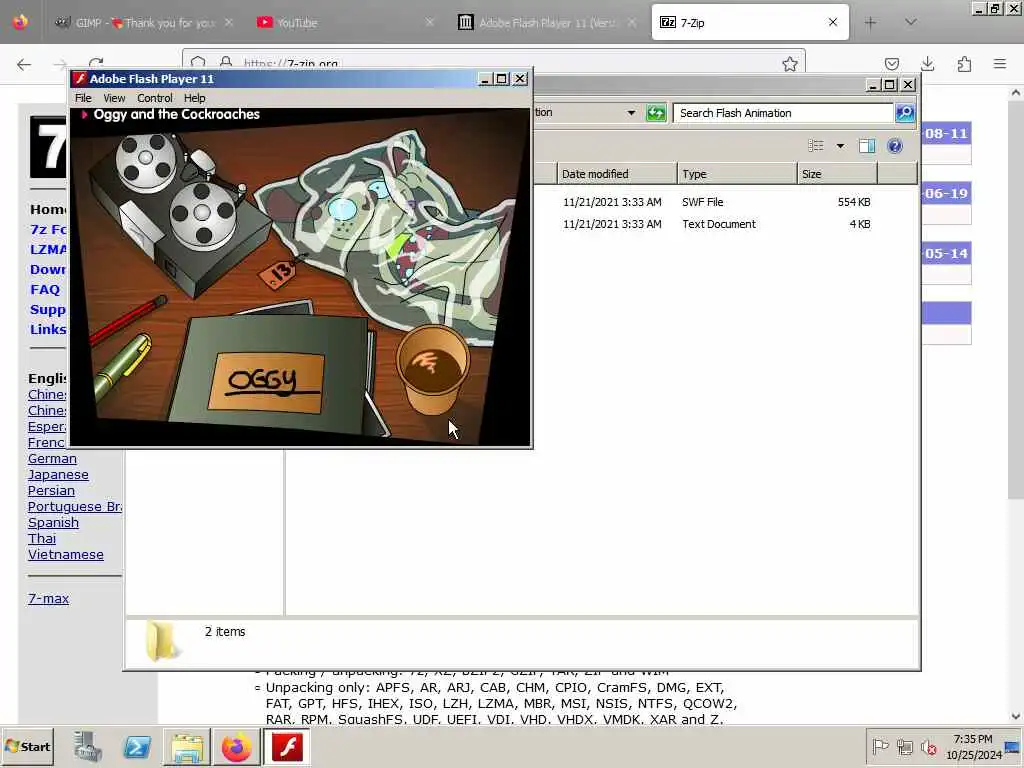
Task: Open the Action Center flag tray icon
Action: coord(880,746)
